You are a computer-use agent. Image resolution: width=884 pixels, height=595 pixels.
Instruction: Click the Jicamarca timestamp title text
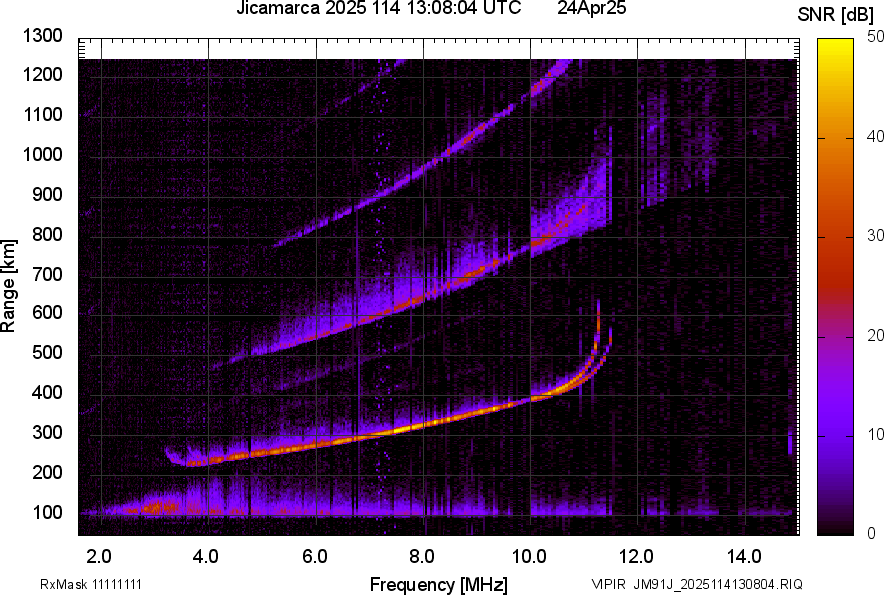[378, 9]
